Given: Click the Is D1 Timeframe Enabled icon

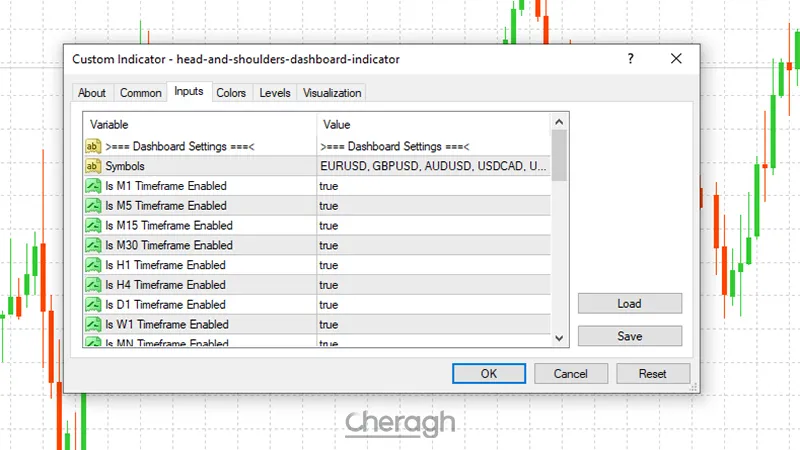Looking at the screenshot, I should point(93,305).
